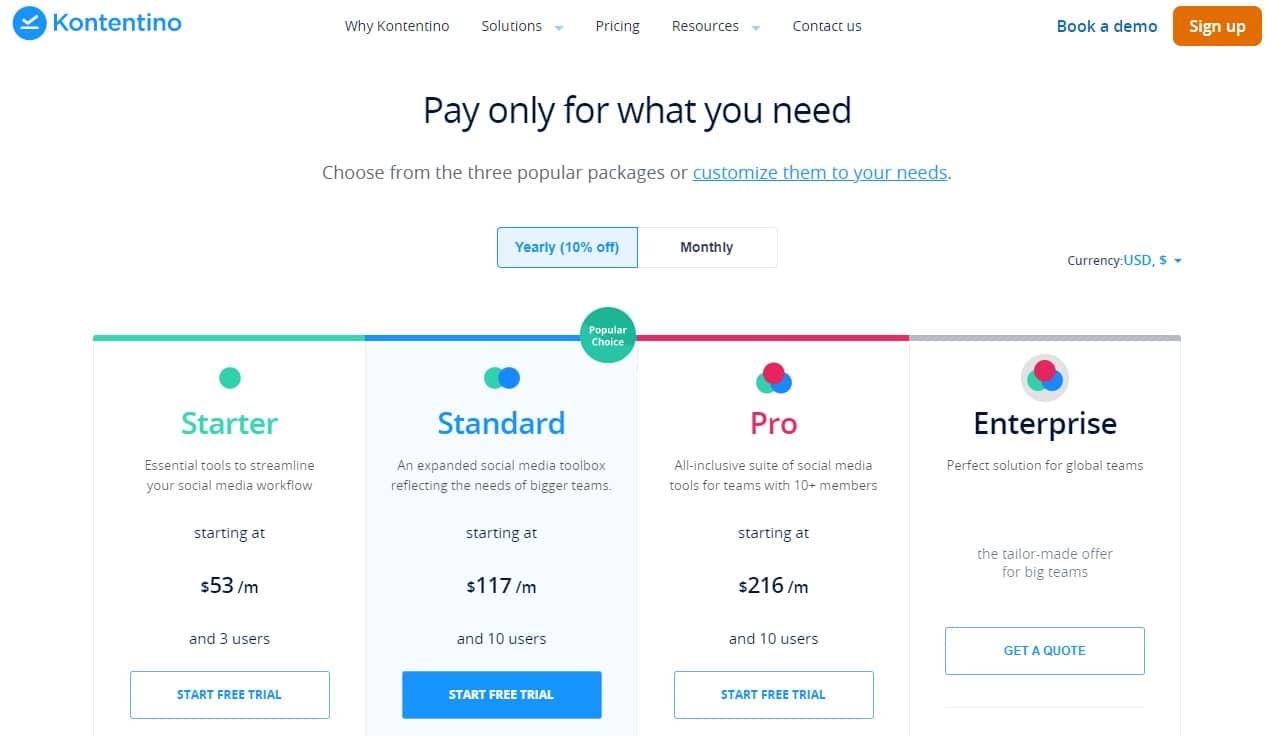The height and width of the screenshot is (736, 1265).
Task: Switch billing to Monthly
Action: pyautogui.click(x=707, y=247)
